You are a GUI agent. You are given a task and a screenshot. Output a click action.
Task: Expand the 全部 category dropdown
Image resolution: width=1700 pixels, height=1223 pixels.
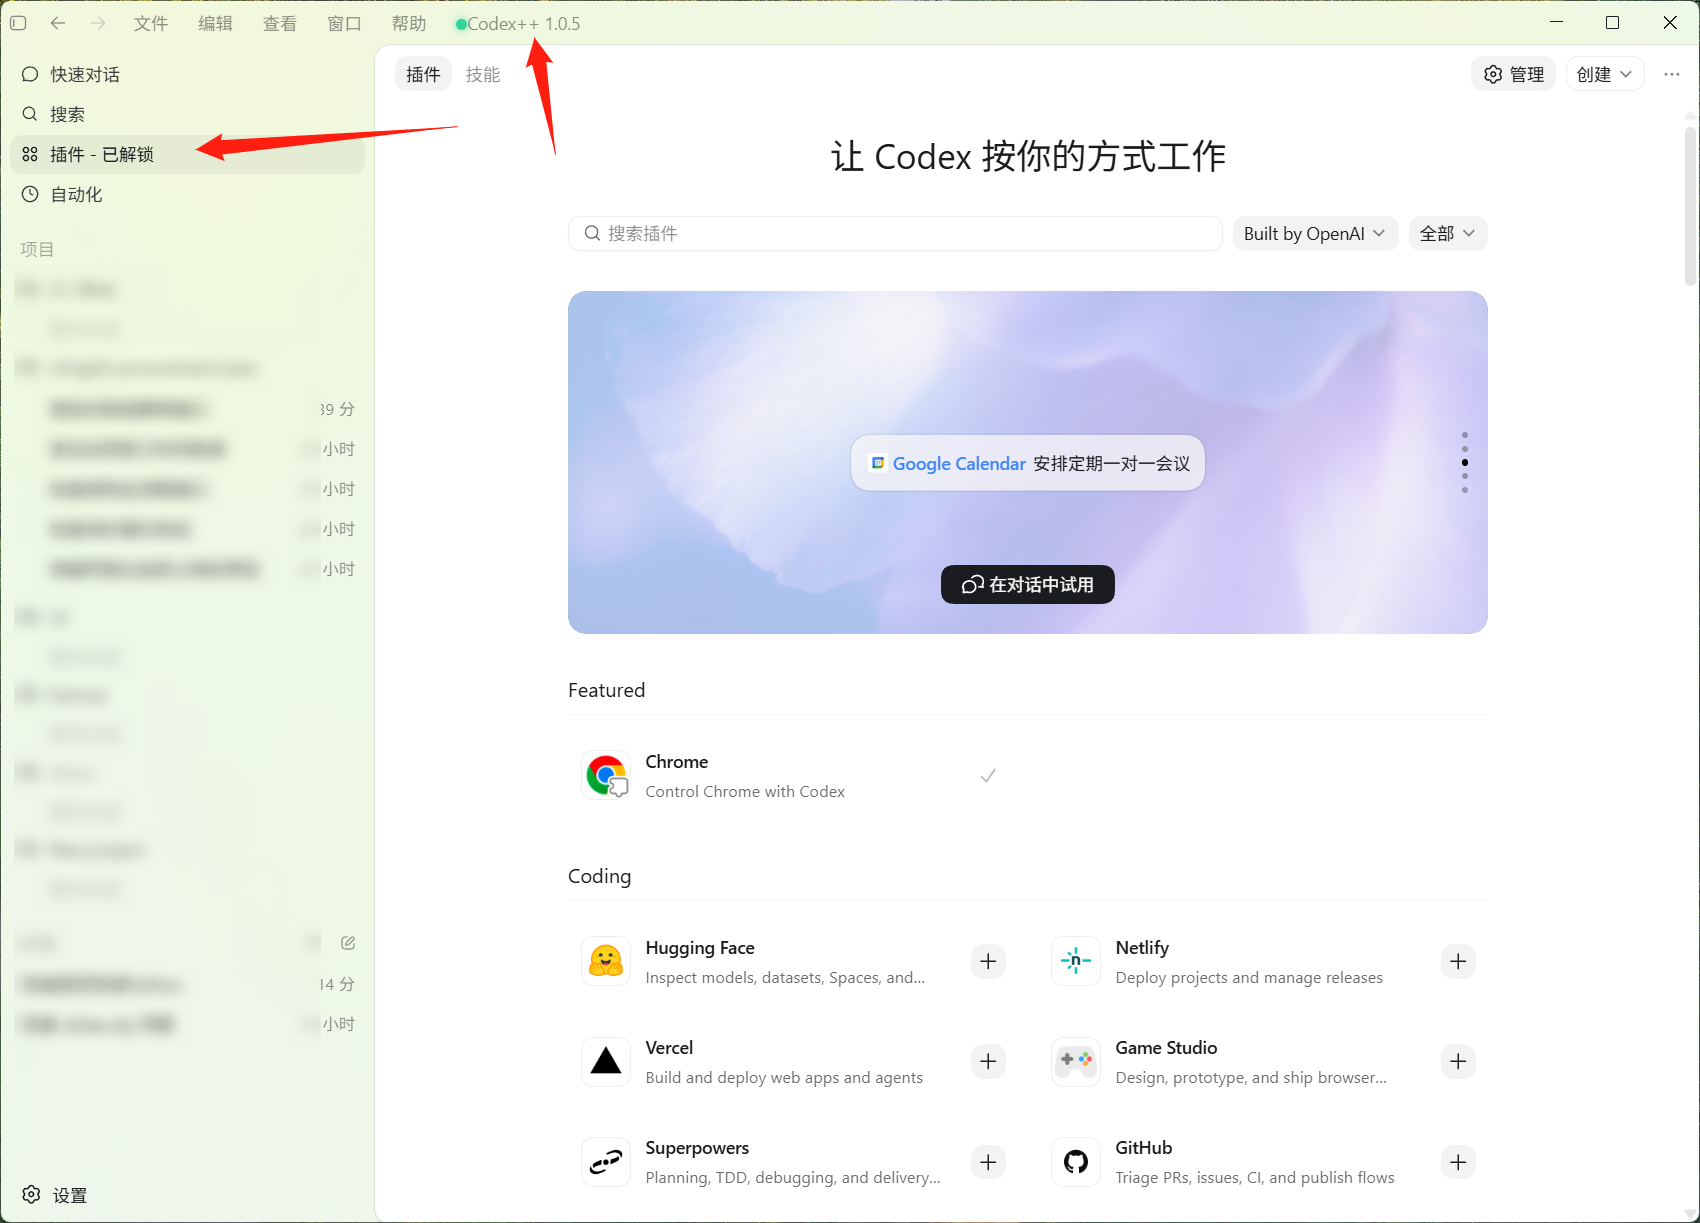[x=1448, y=233]
